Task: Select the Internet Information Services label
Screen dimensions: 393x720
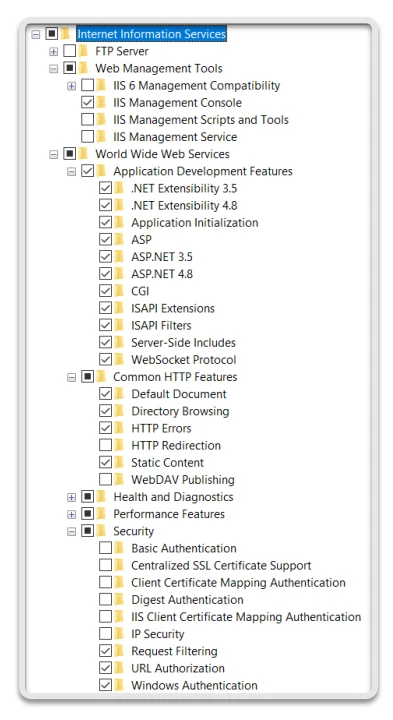Action: (152, 34)
